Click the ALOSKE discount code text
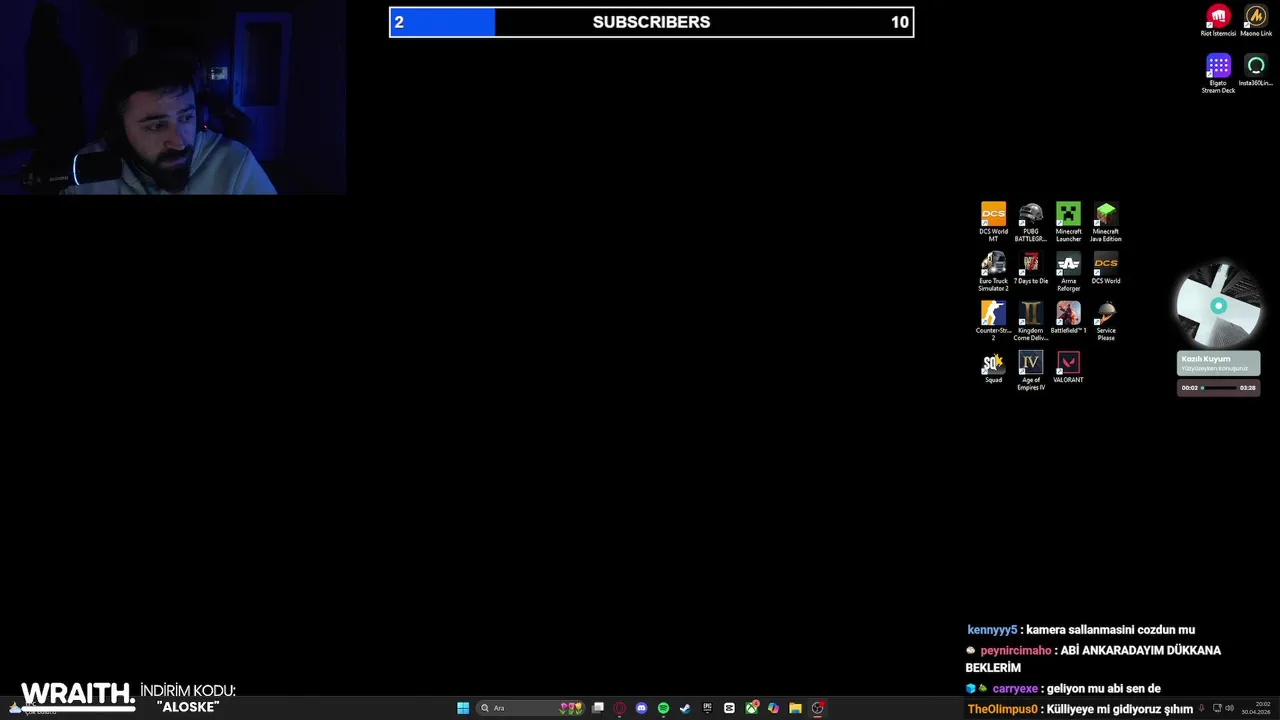Image resolution: width=1280 pixels, height=720 pixels. point(188,707)
